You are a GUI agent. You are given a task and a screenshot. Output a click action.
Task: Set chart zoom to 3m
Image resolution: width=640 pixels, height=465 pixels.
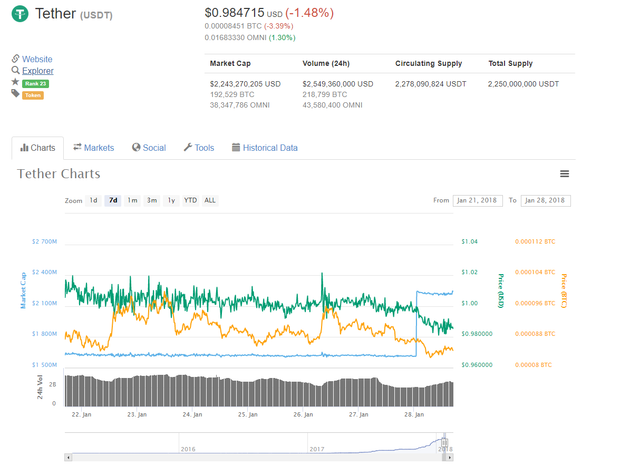tap(152, 200)
